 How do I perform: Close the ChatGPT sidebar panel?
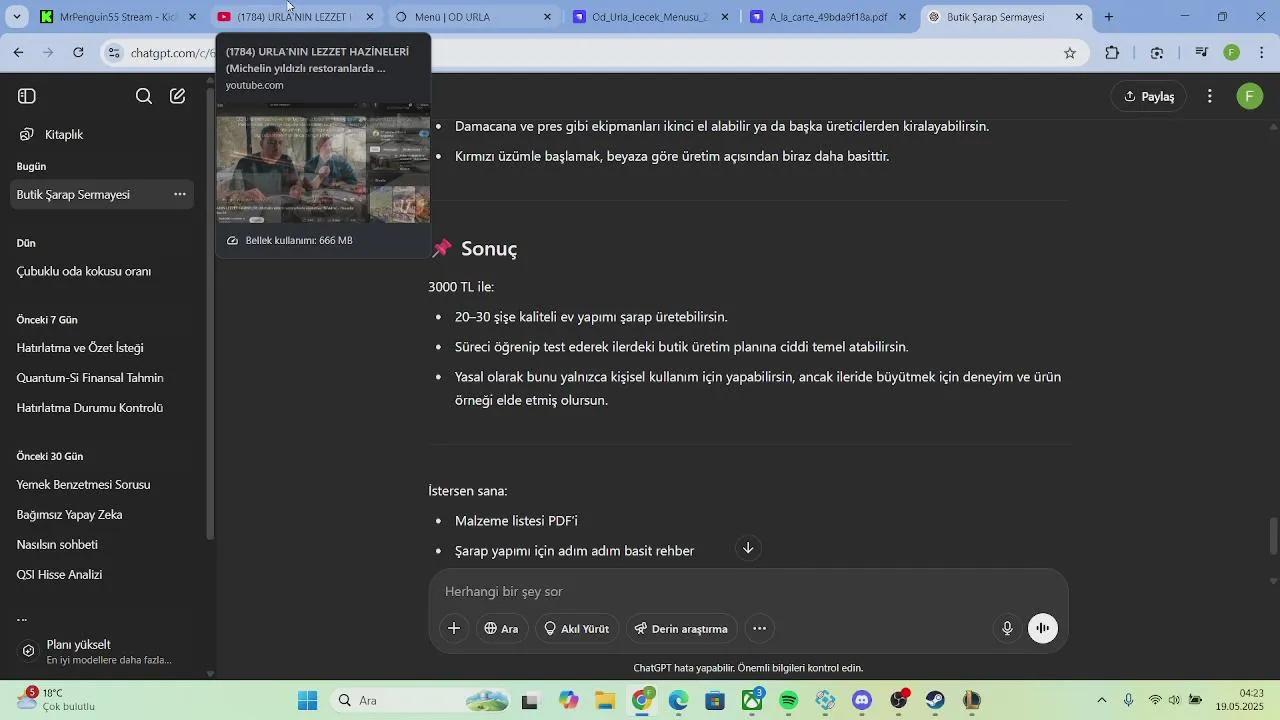27,96
